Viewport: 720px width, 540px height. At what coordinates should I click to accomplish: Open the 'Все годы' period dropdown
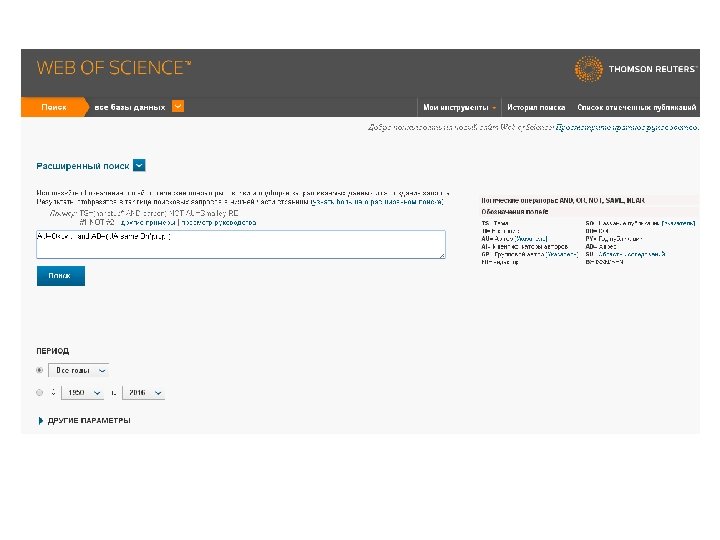point(79,370)
